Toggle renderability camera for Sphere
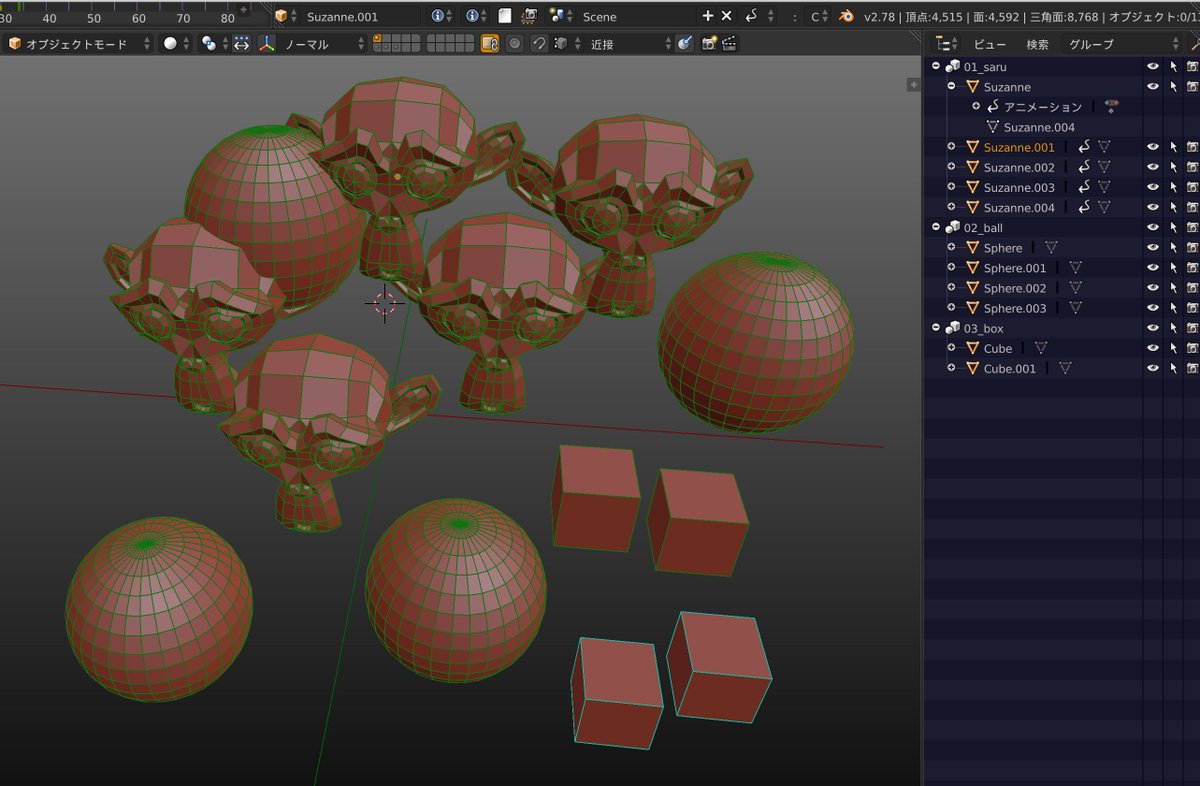 tap(1193, 248)
